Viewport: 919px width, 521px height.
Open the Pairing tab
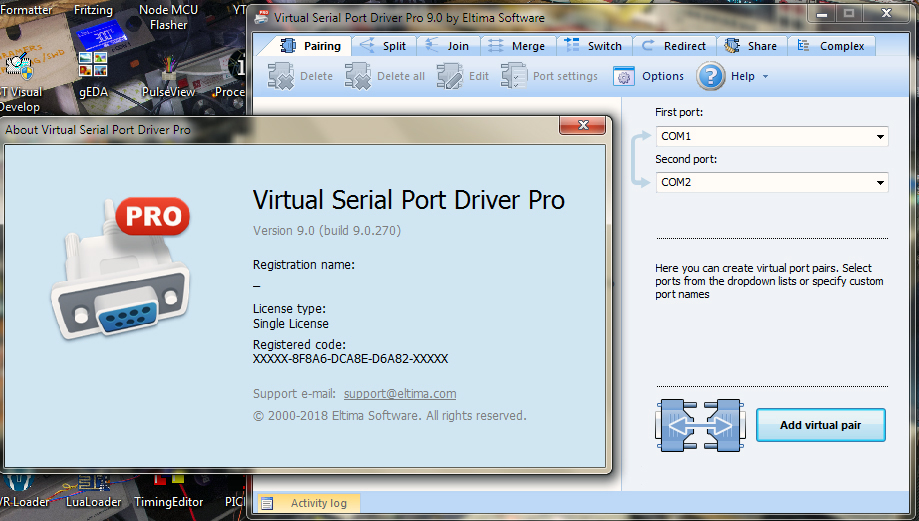click(x=305, y=46)
